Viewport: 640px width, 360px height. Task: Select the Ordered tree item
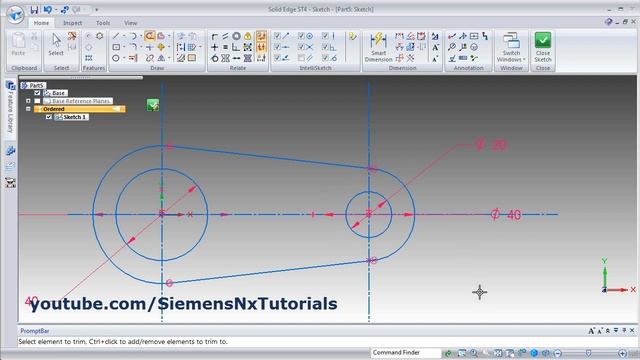pos(80,109)
